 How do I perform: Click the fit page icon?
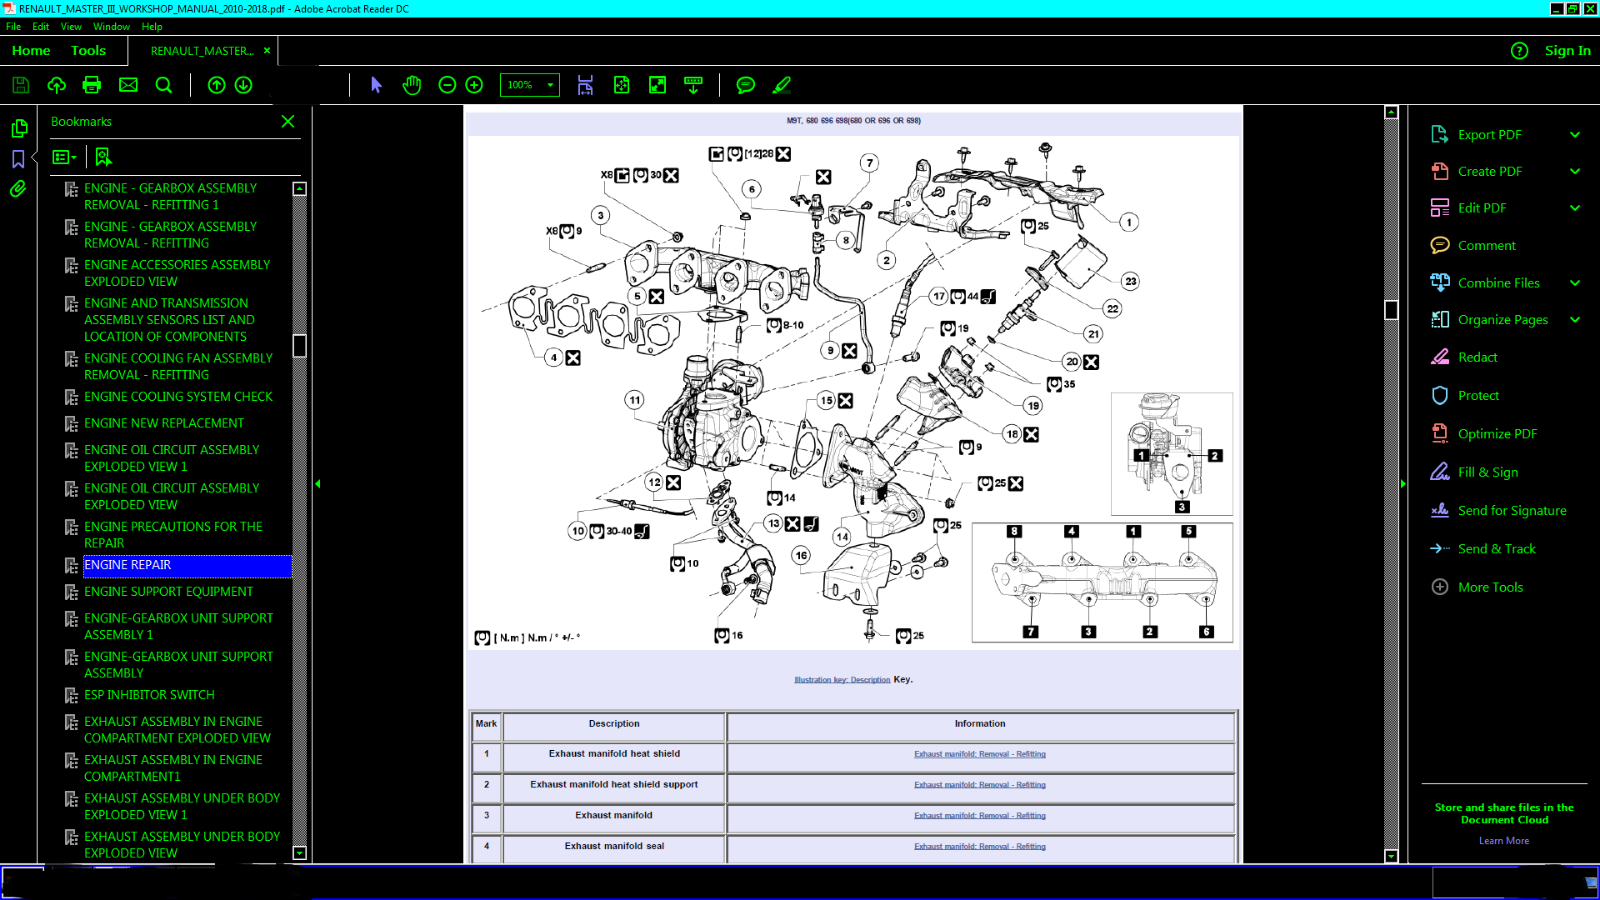coord(621,85)
